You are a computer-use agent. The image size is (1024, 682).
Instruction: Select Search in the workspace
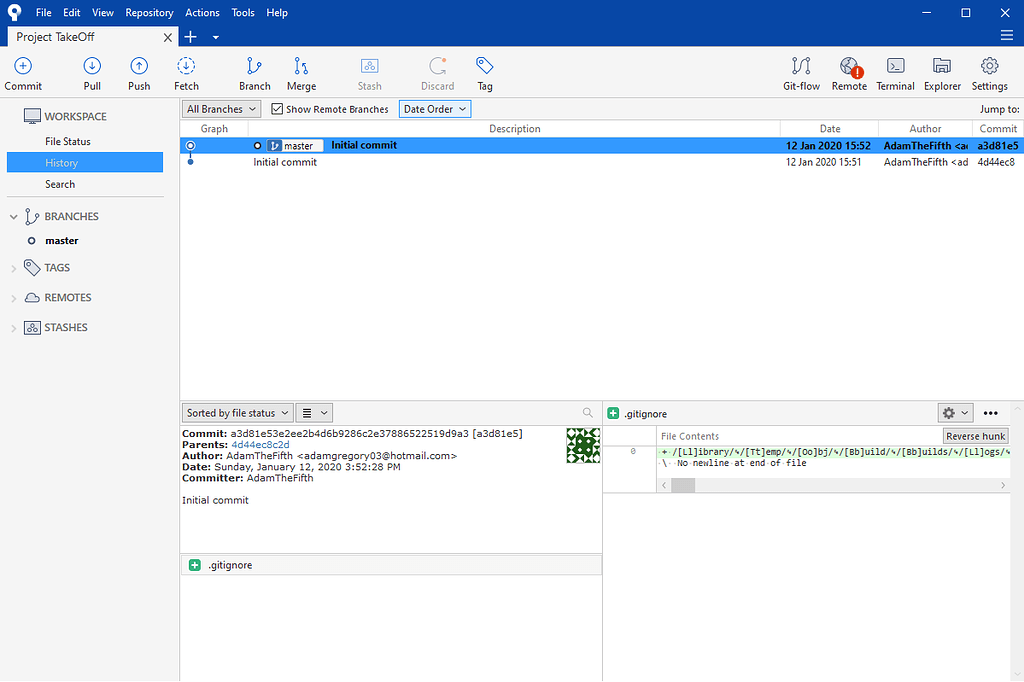pos(60,184)
